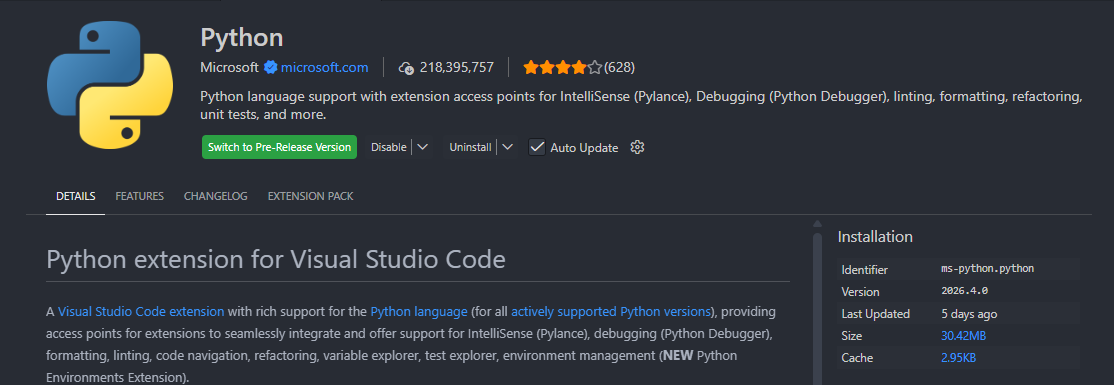Click the 218,395,757 install count
Viewport: 1114px width, 385px height.
(456, 67)
